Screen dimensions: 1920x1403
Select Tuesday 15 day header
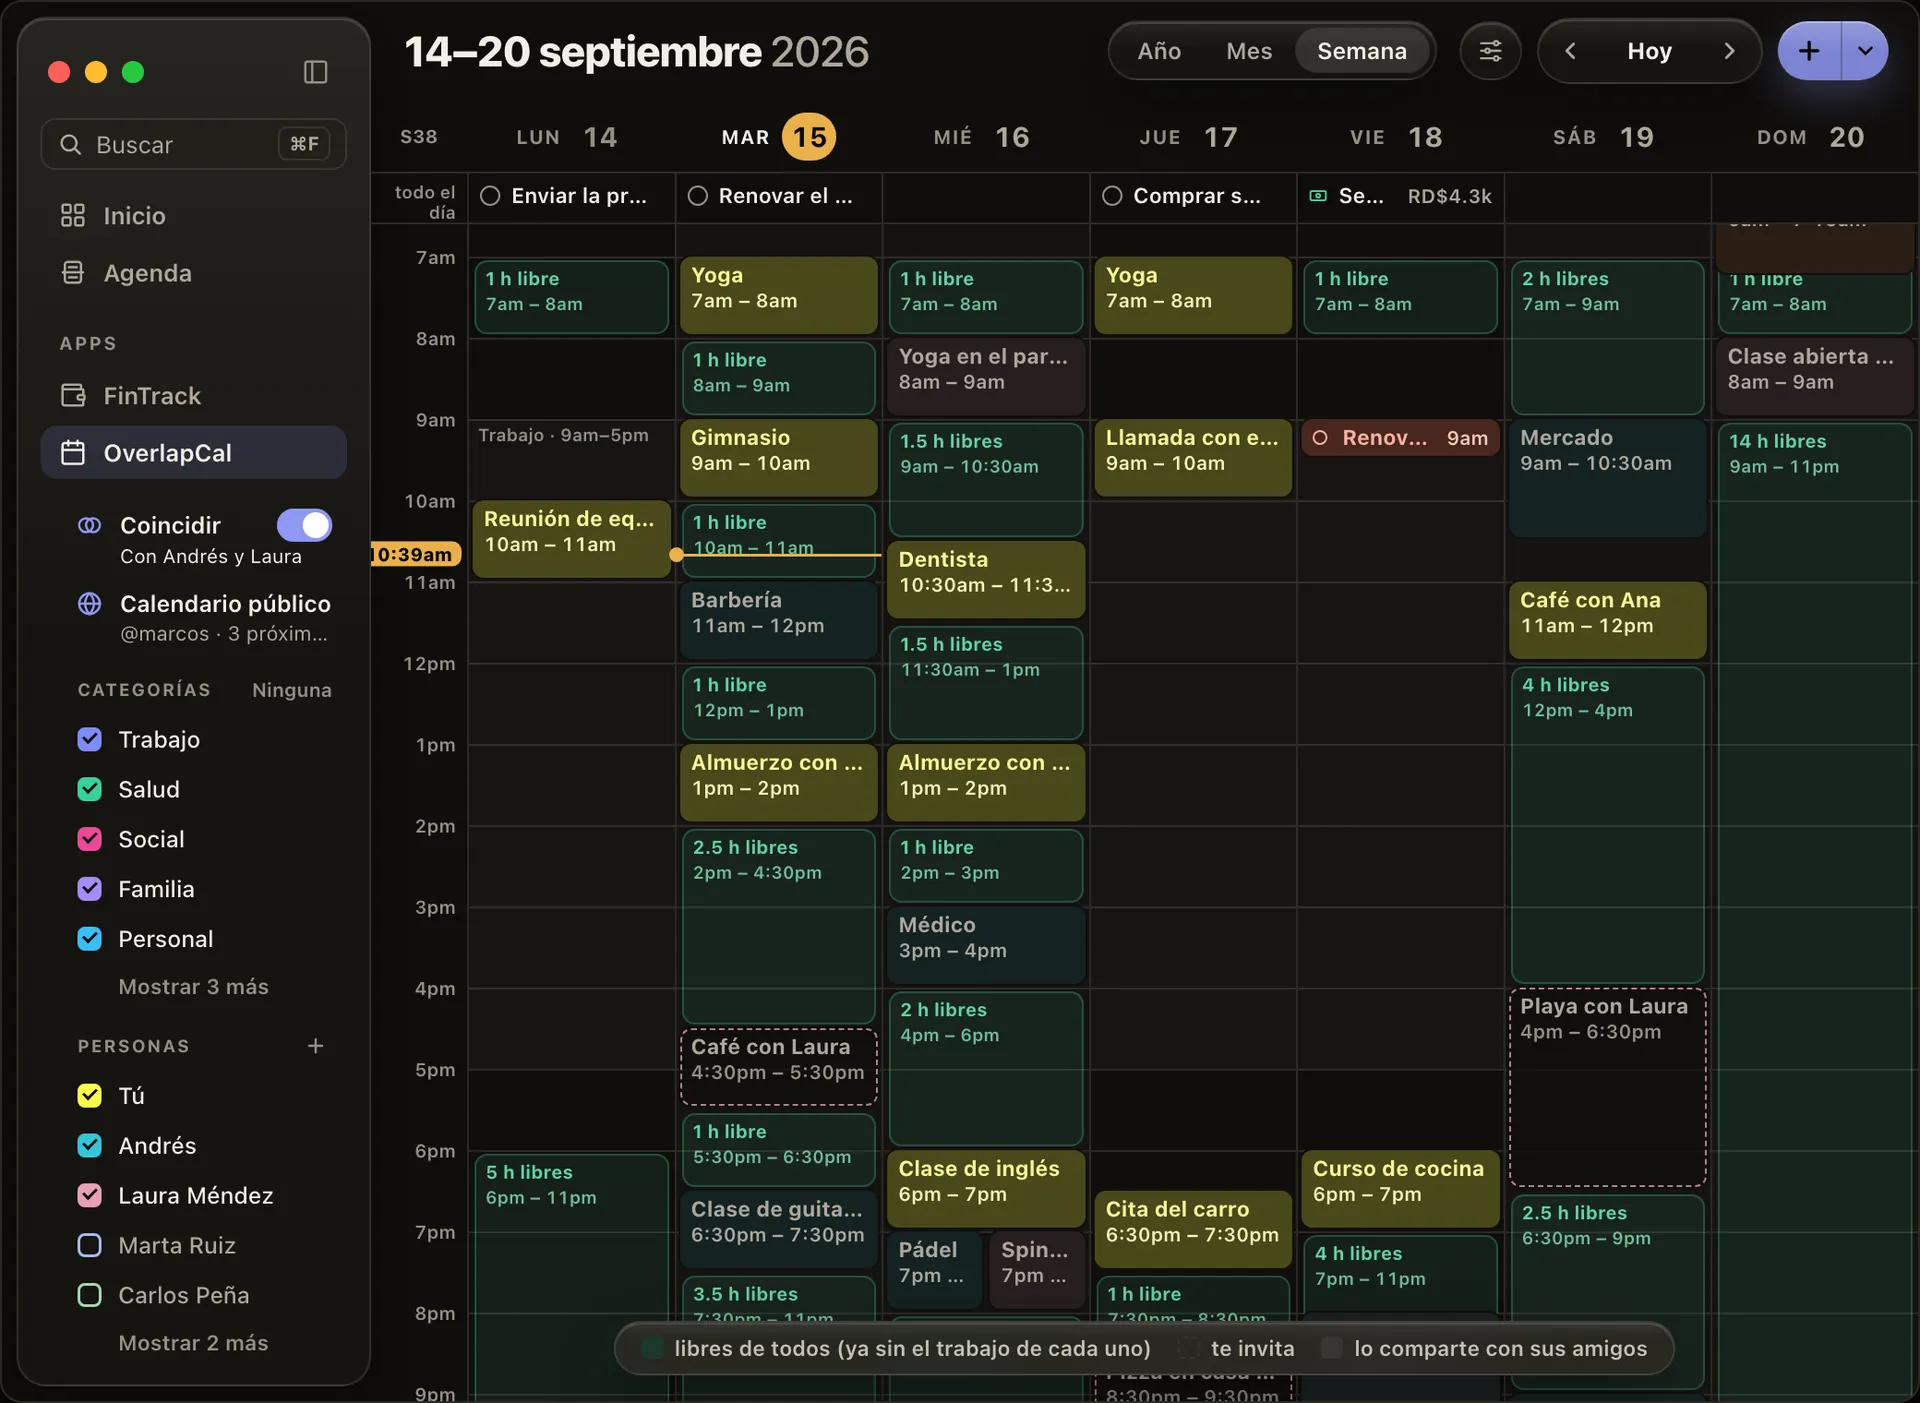[x=778, y=137]
